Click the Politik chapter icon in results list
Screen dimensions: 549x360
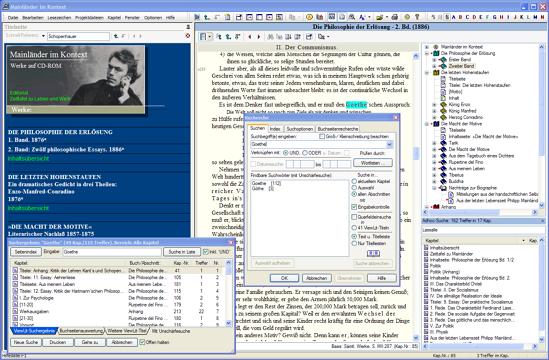(x=426, y=266)
